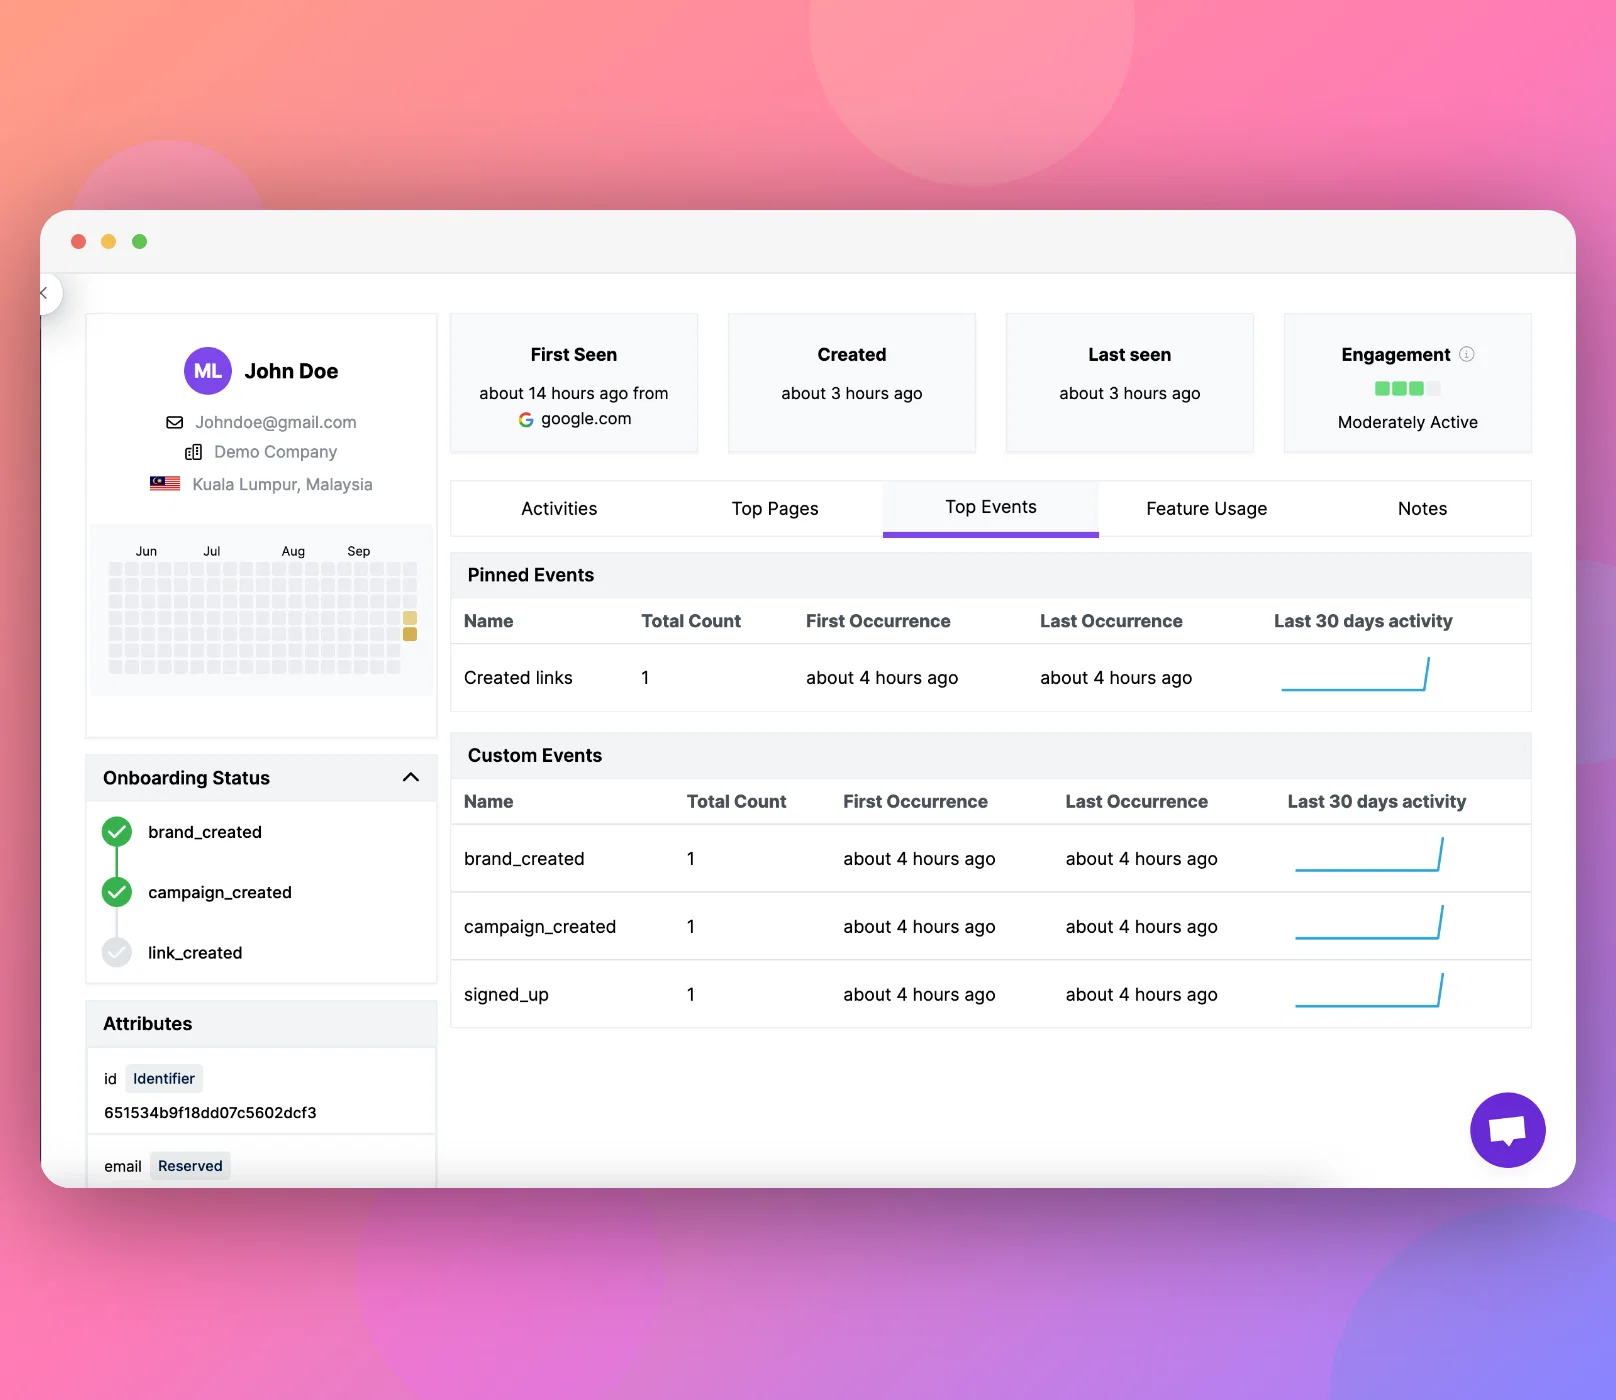
Task: Click the Created links pinned event name
Action: click(518, 678)
